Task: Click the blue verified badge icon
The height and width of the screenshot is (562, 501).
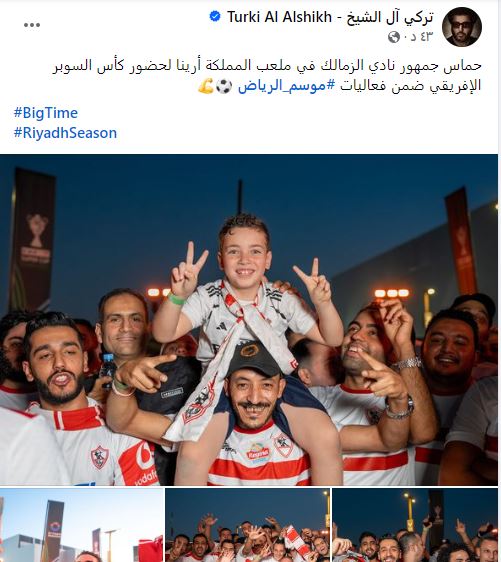Action: [x=215, y=16]
